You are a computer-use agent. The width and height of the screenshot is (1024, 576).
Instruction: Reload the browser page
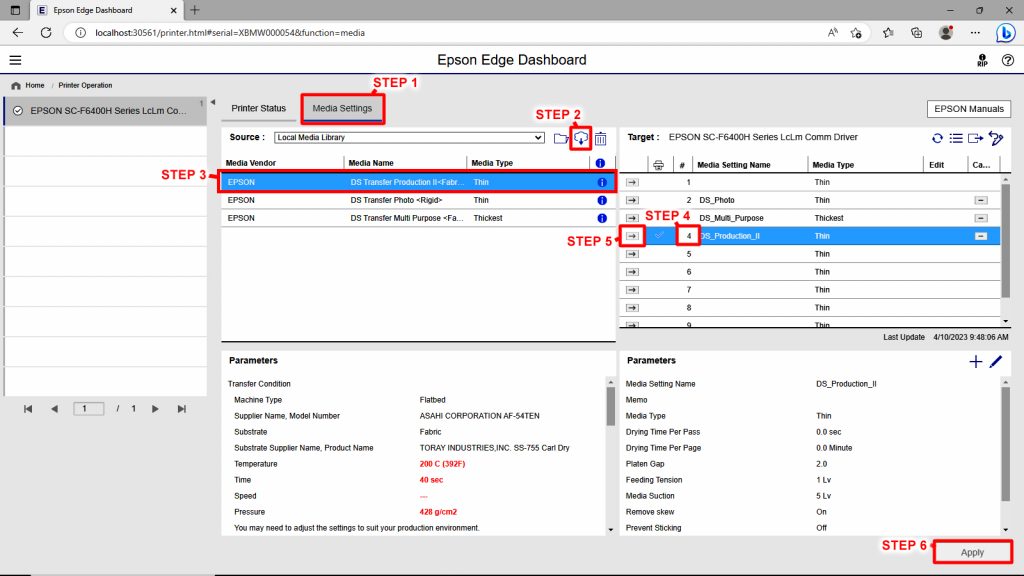[46, 33]
